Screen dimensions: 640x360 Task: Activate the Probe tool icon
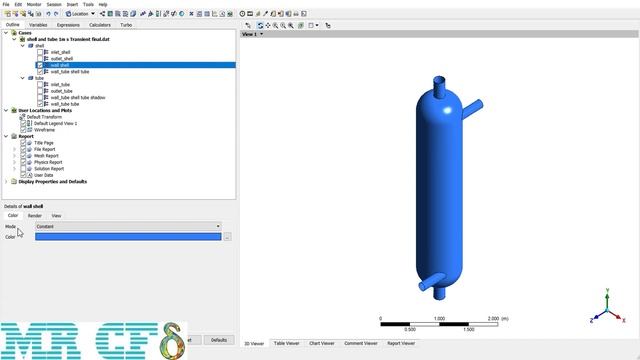265,14
